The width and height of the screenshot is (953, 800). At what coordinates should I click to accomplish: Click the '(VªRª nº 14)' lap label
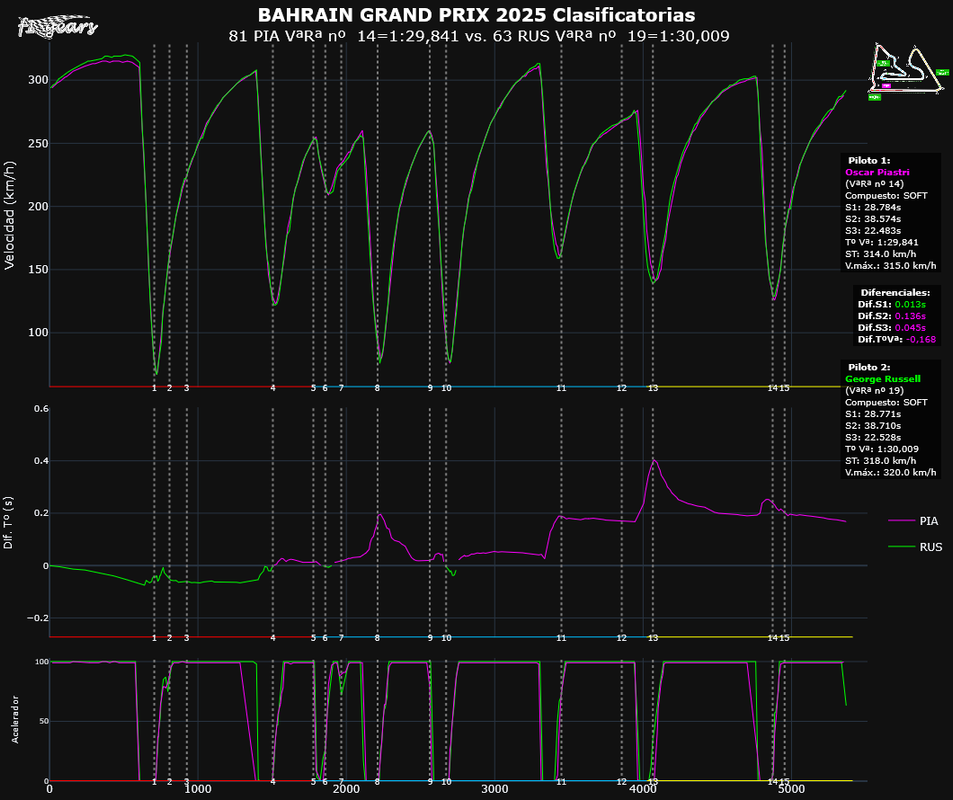(874, 184)
